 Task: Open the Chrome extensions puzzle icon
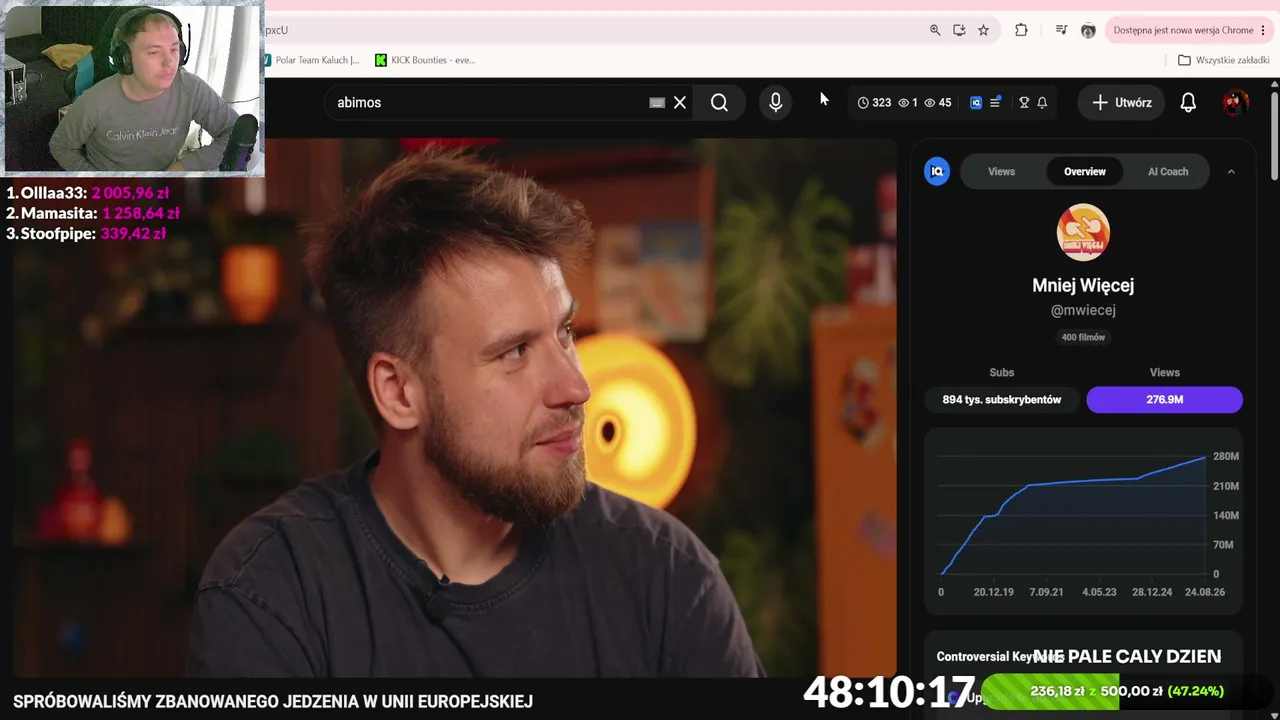tap(1021, 30)
